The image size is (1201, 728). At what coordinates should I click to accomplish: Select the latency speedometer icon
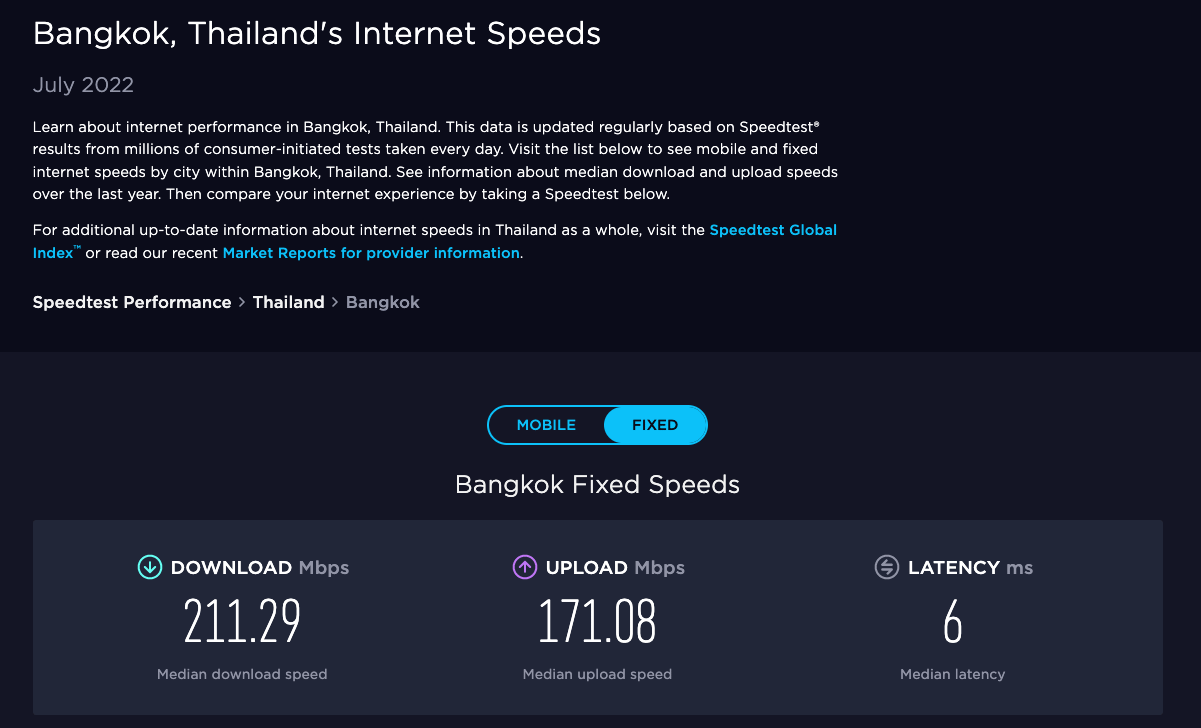pos(886,567)
